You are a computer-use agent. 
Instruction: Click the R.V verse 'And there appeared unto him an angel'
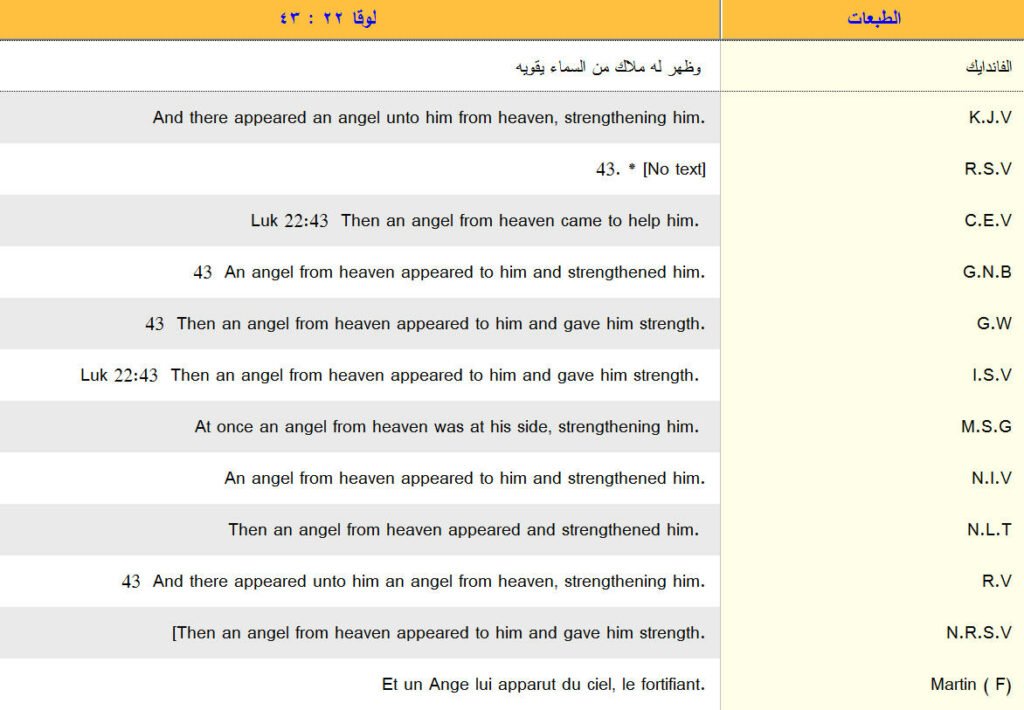point(413,581)
